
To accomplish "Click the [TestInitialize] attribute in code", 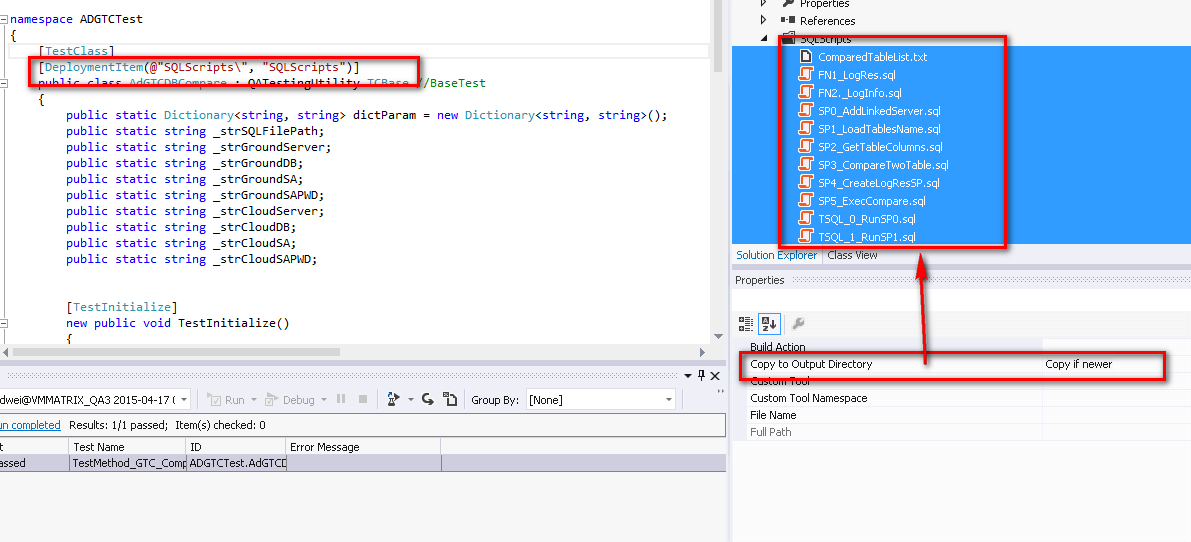I will coord(122,307).
